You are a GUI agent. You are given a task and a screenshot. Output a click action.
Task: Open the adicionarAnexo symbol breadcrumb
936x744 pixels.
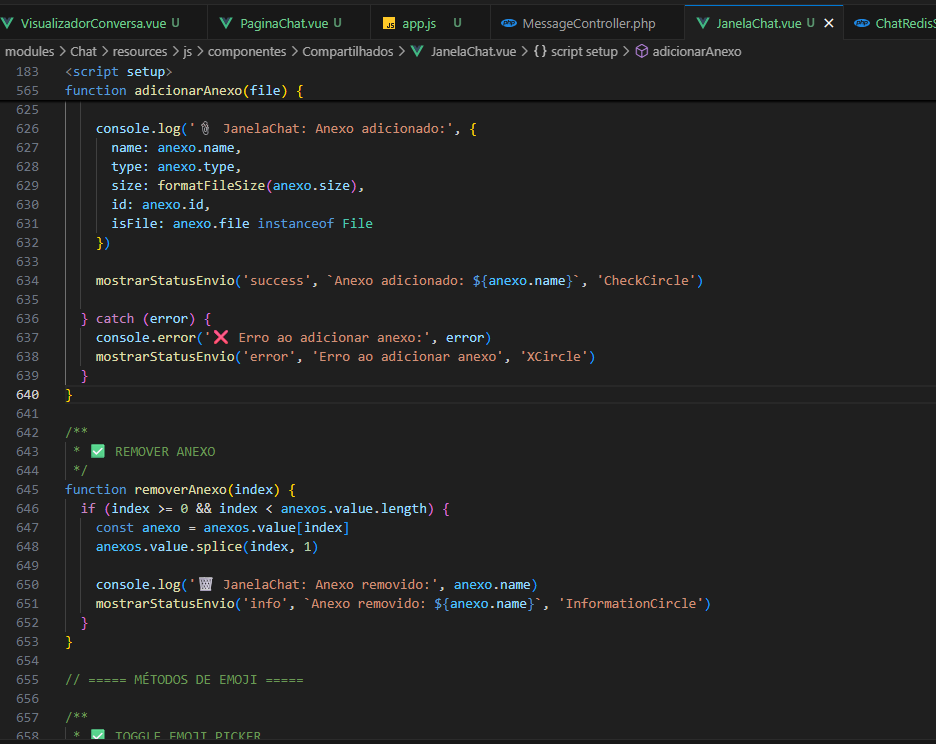click(696, 51)
